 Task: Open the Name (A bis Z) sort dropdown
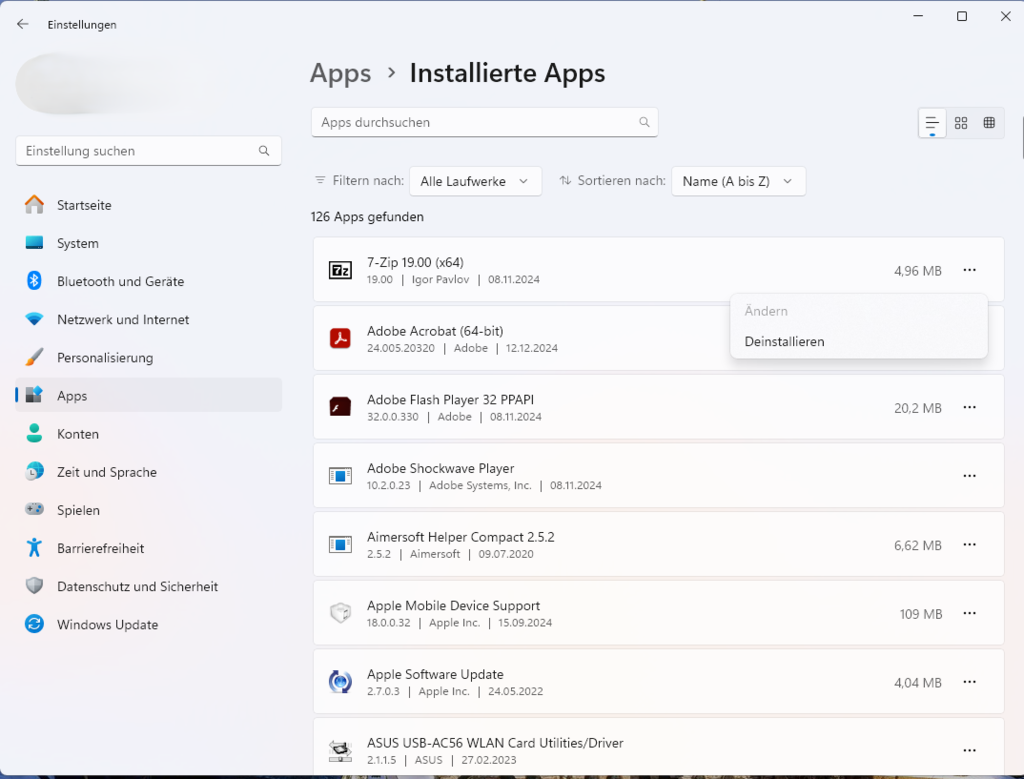click(x=738, y=181)
